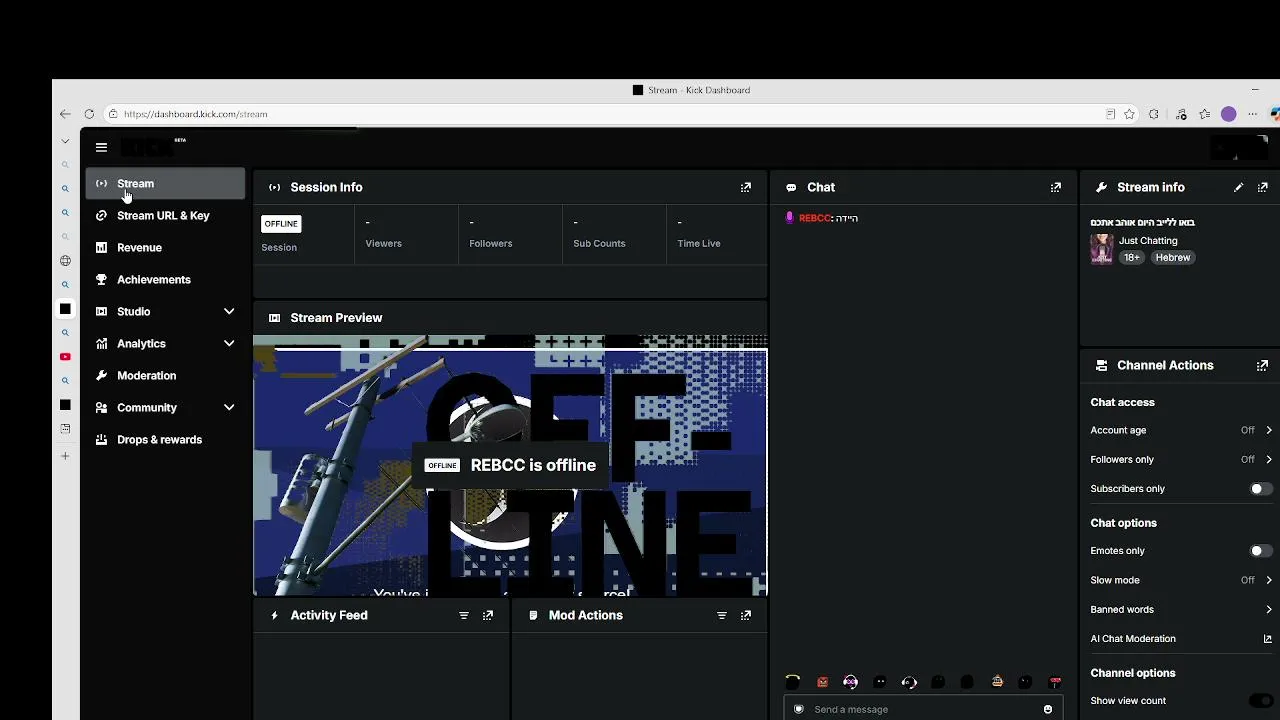Insert the red angry-face chat emote
Screen dimensions: 1280x720
point(822,682)
